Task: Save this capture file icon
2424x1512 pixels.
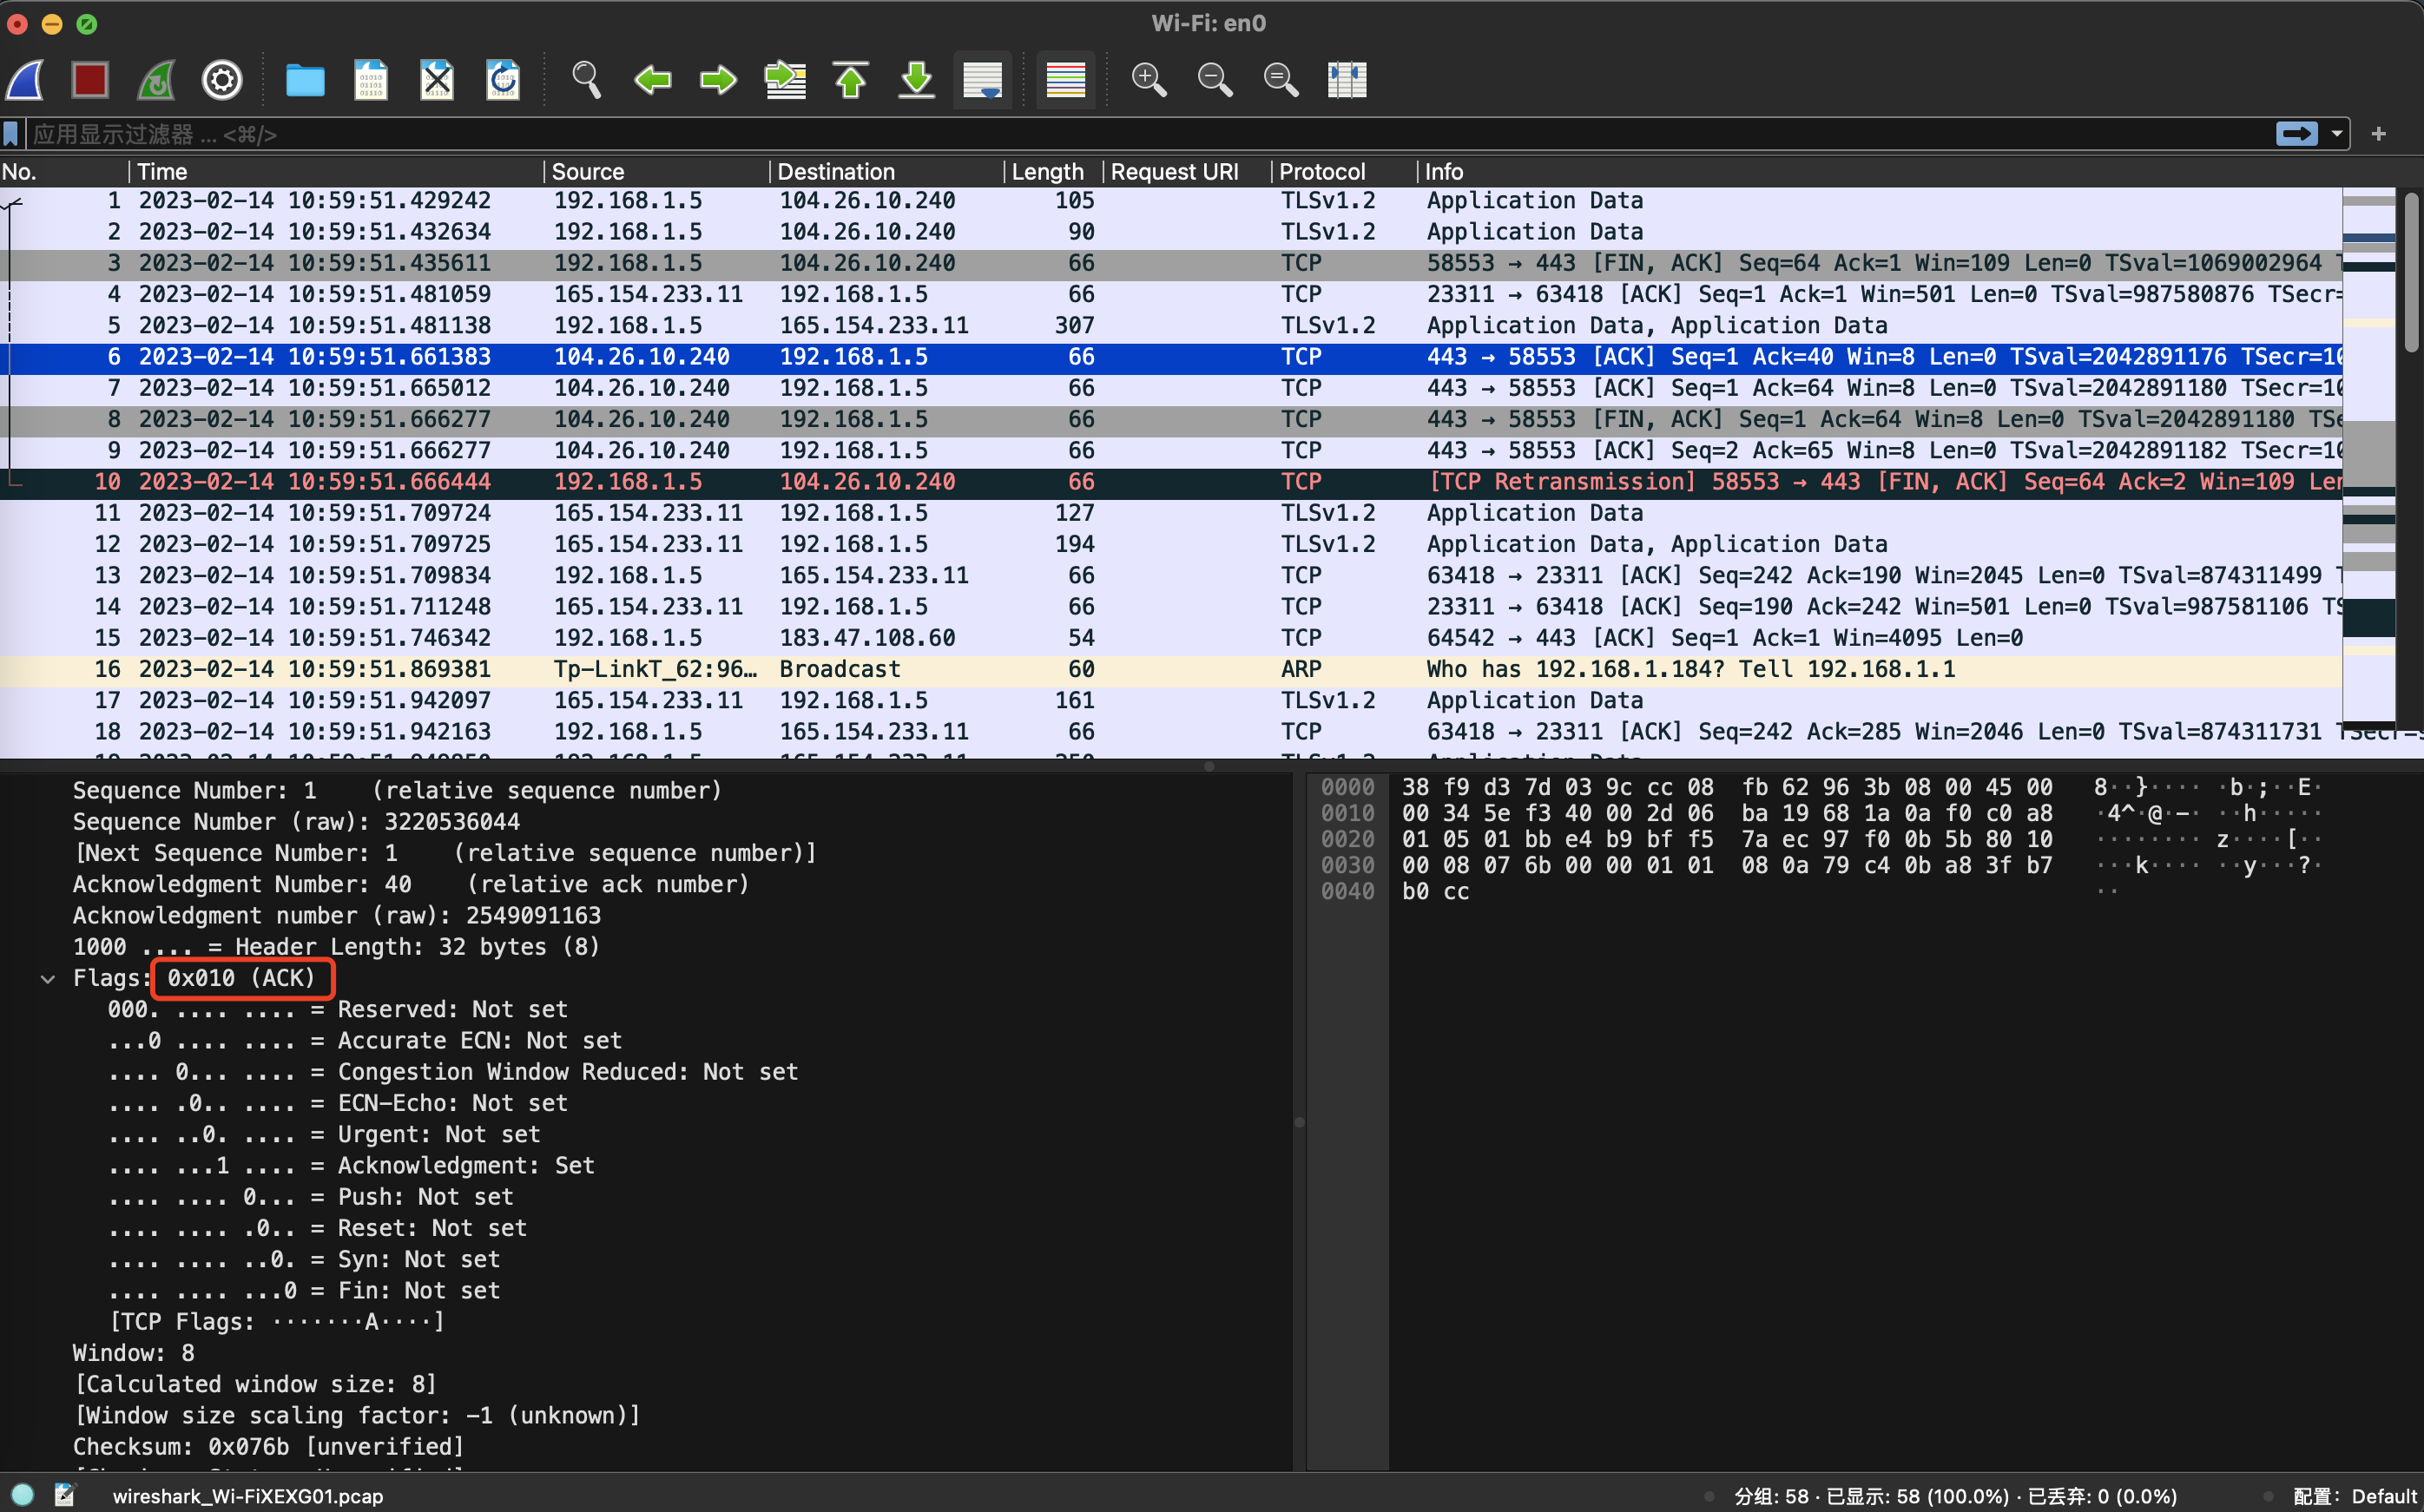Action: tap(371, 80)
